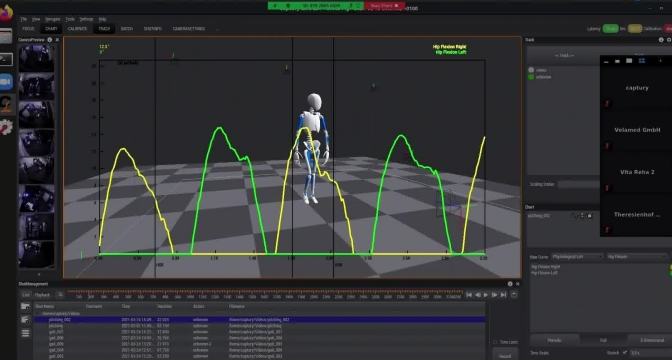Open the Captury application dock icon
Image resolution: width=672 pixels, height=360 pixels.
pyautogui.click(x=6, y=105)
